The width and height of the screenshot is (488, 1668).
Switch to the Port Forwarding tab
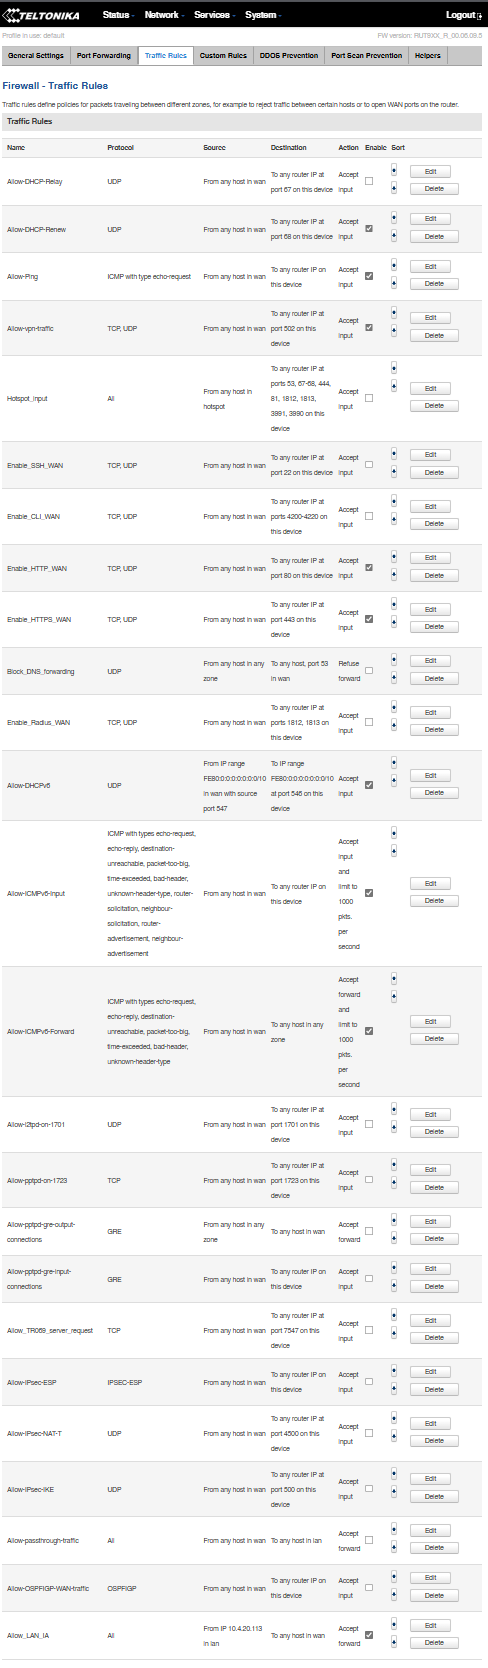click(x=104, y=56)
